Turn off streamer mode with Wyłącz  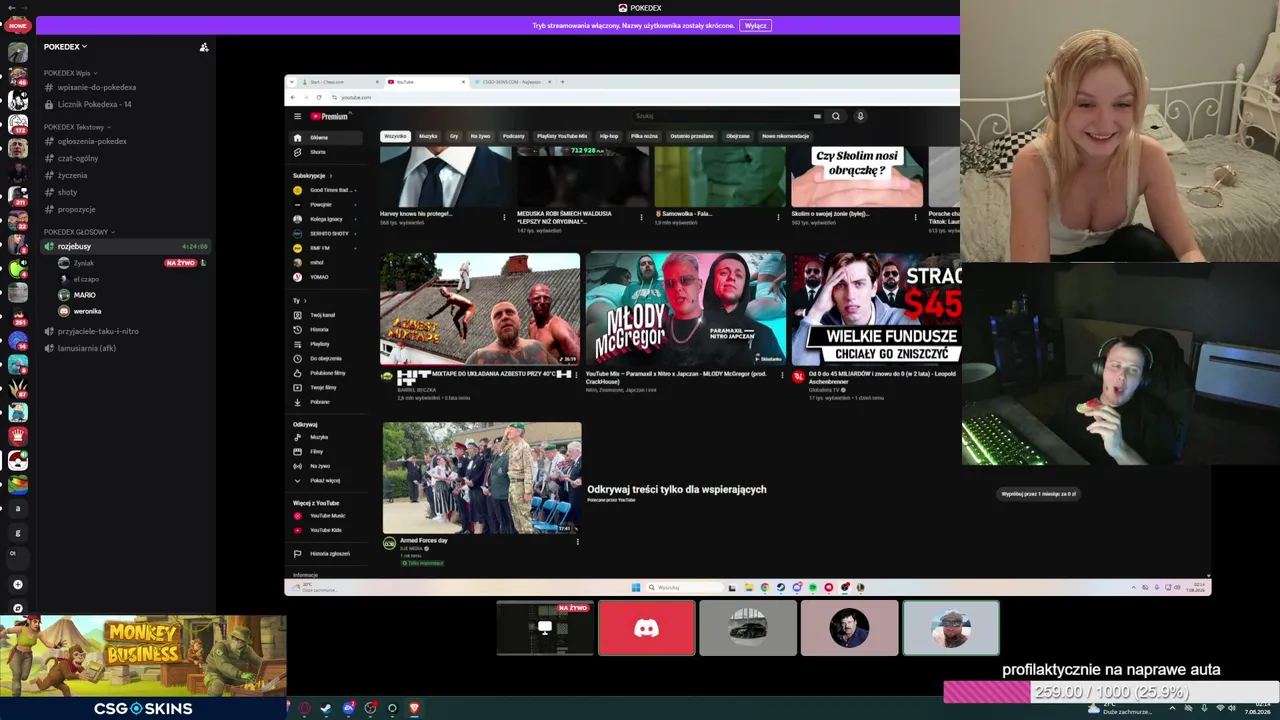coord(756,26)
